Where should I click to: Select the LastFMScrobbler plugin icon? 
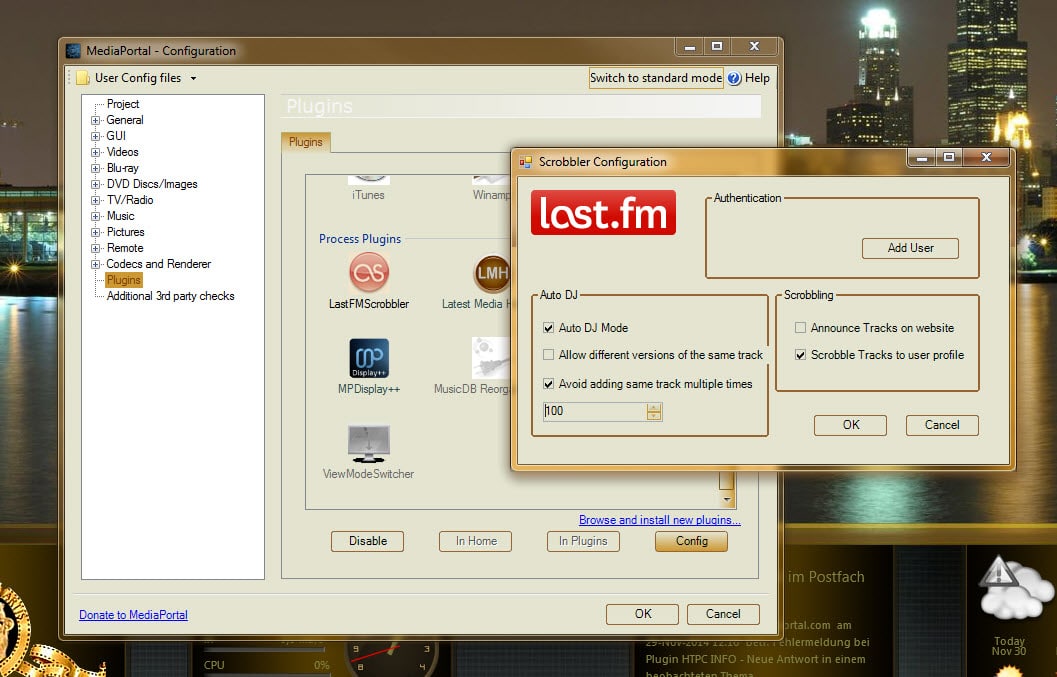[368, 273]
